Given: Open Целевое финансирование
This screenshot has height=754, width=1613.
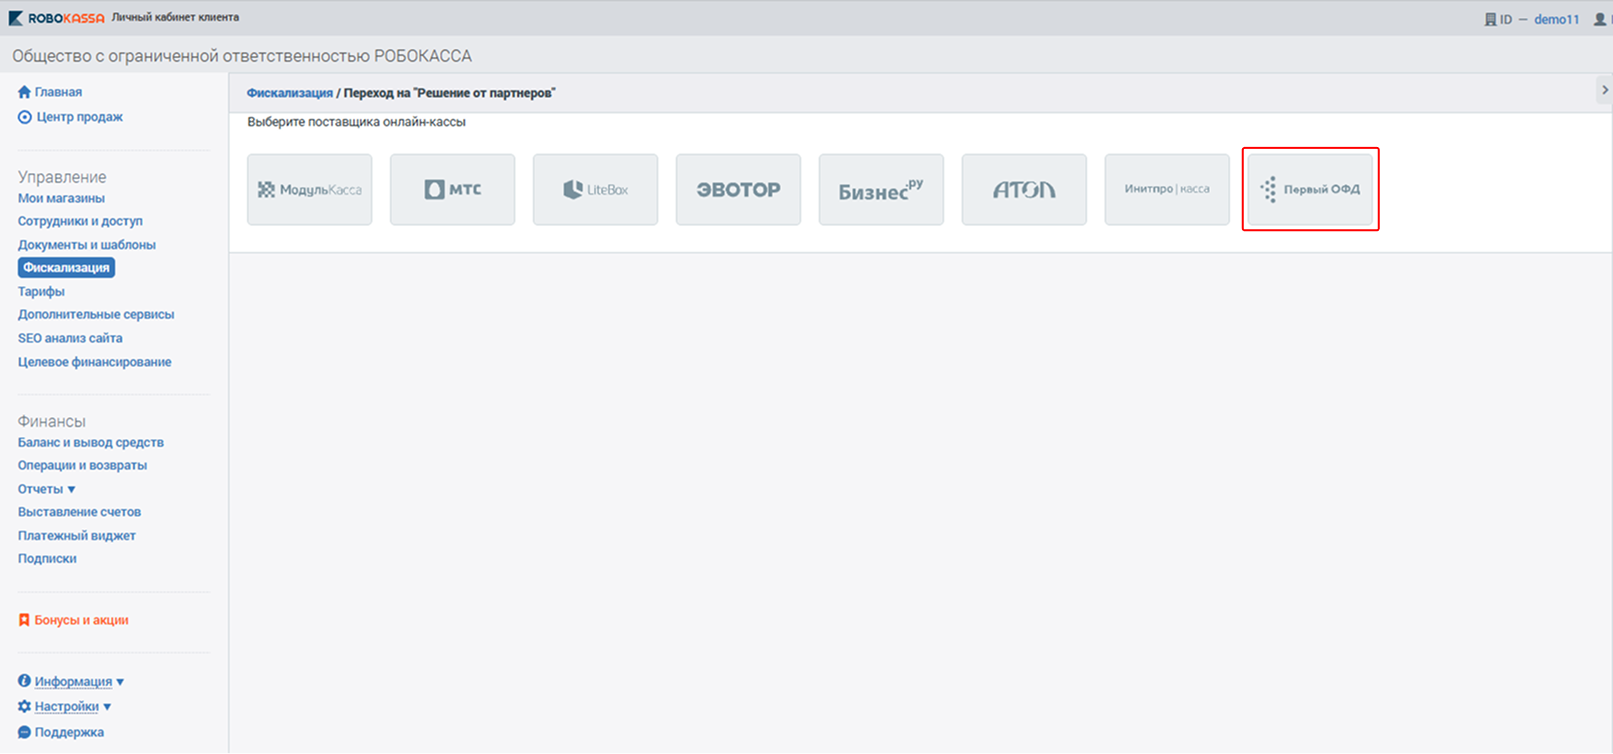Looking at the screenshot, I should click(x=95, y=362).
